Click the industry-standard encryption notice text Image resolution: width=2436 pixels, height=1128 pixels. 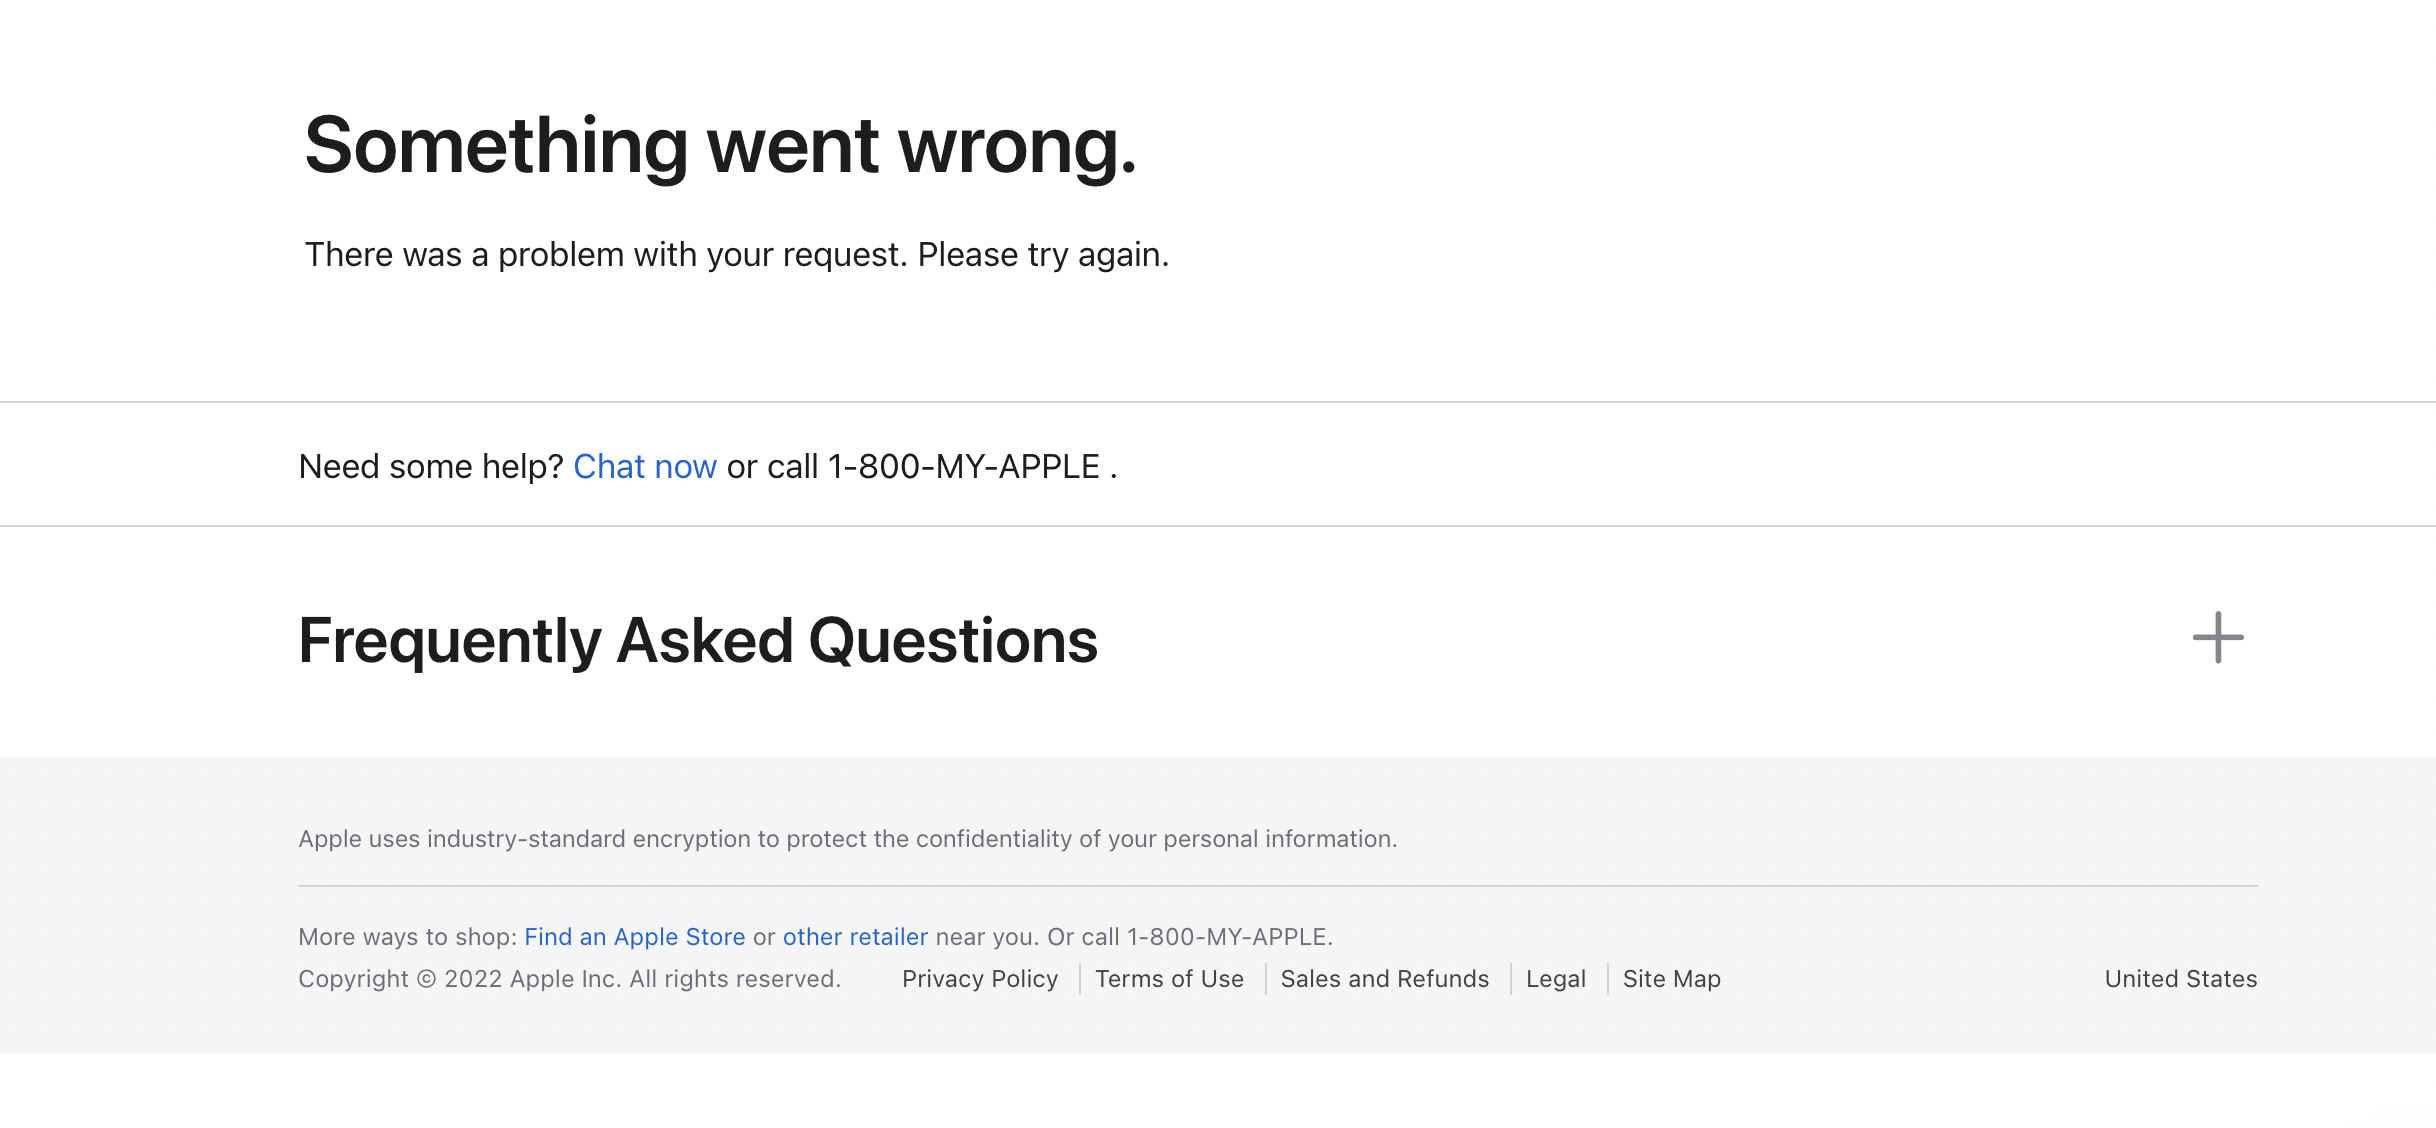[x=847, y=839]
